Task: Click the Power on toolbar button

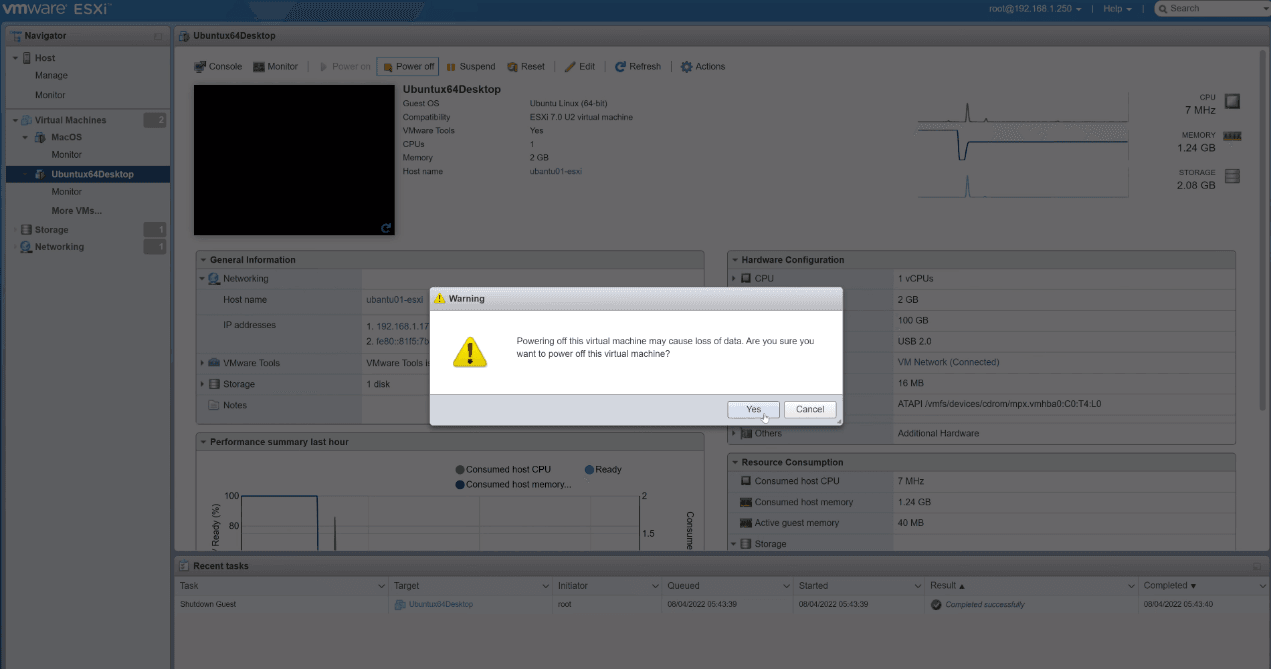Action: tap(344, 67)
